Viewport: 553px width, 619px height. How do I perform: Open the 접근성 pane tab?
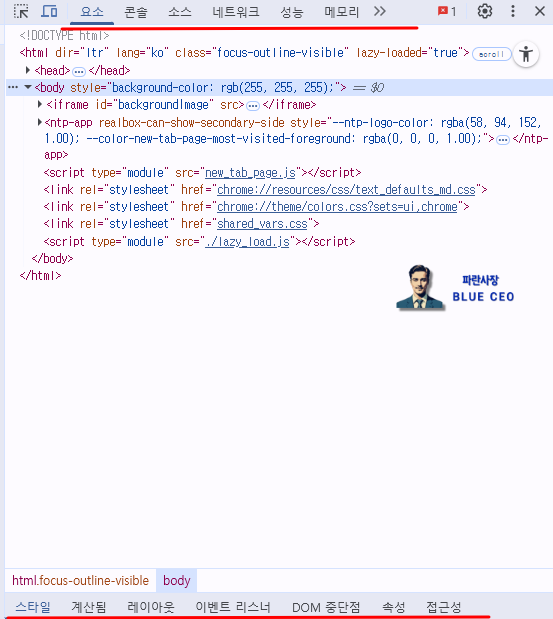pos(444,607)
